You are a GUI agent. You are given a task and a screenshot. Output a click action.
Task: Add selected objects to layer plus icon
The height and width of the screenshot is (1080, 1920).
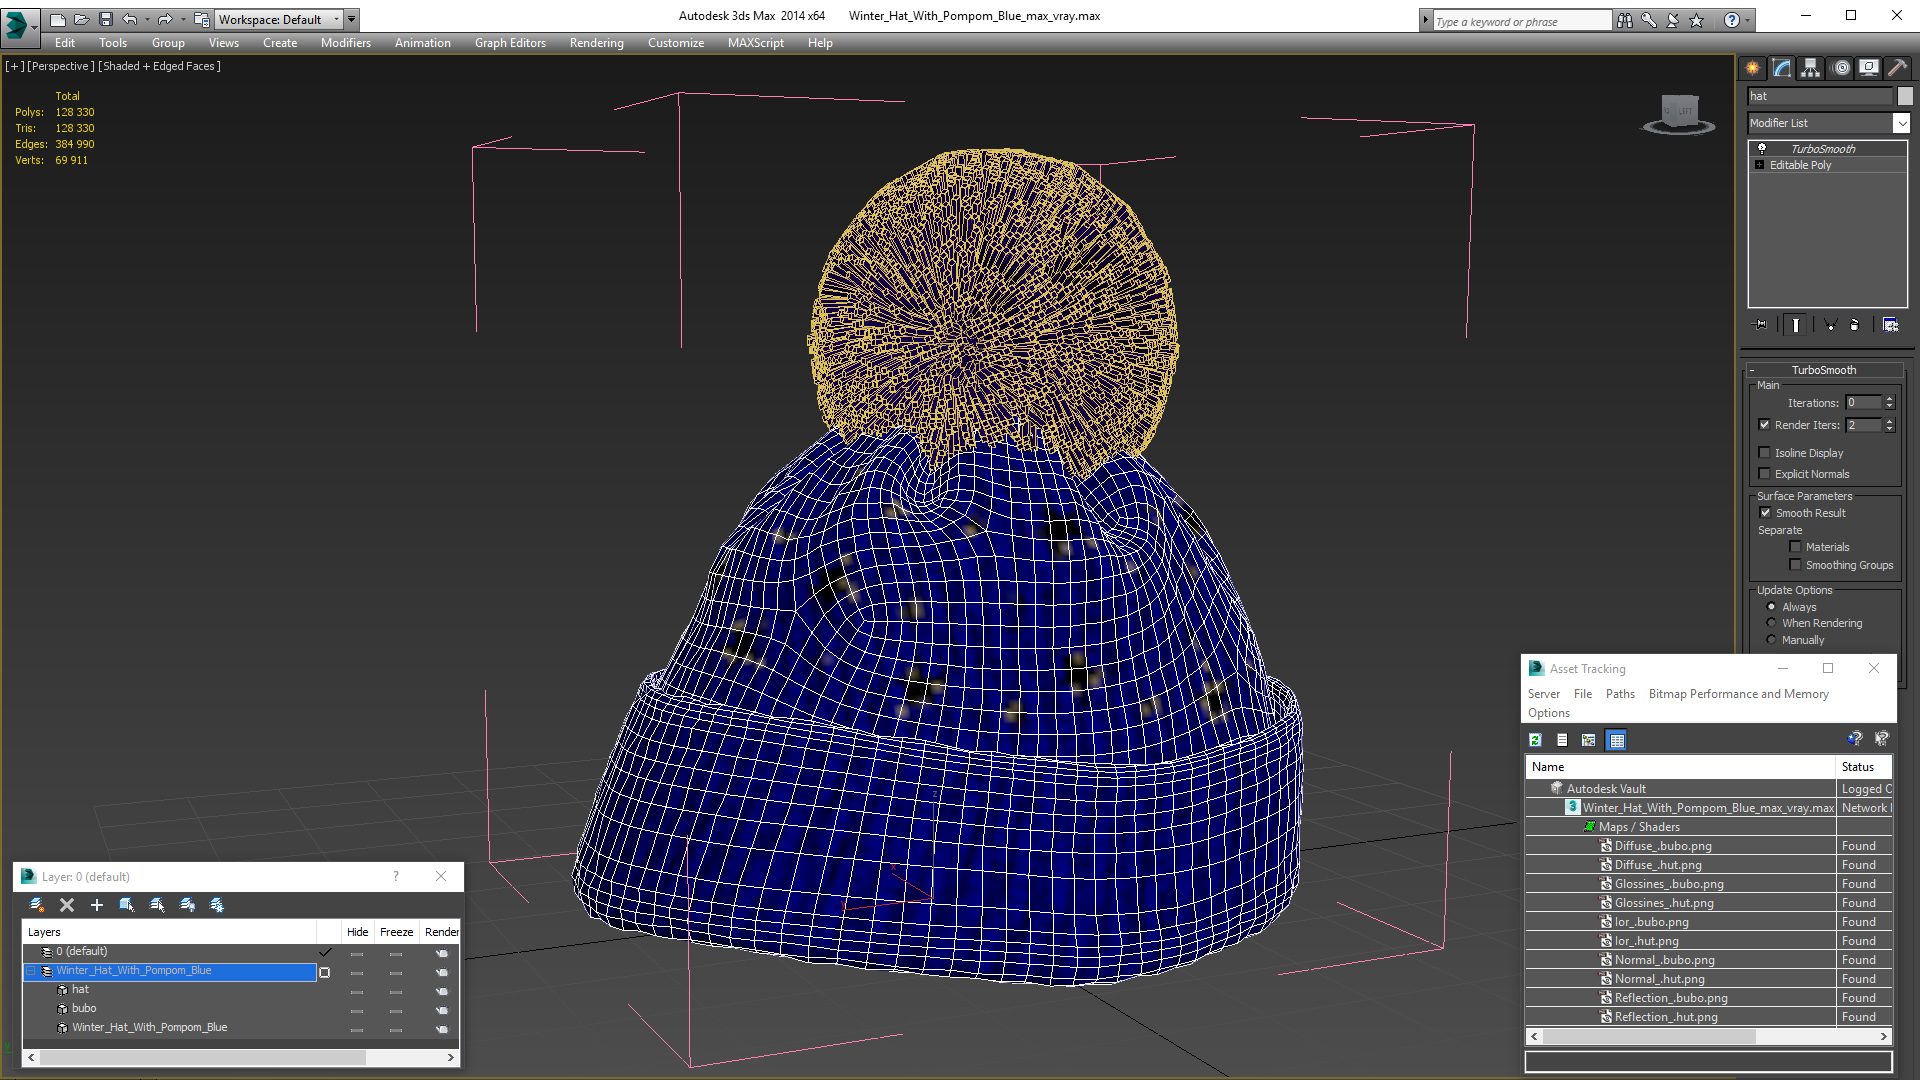(x=97, y=905)
